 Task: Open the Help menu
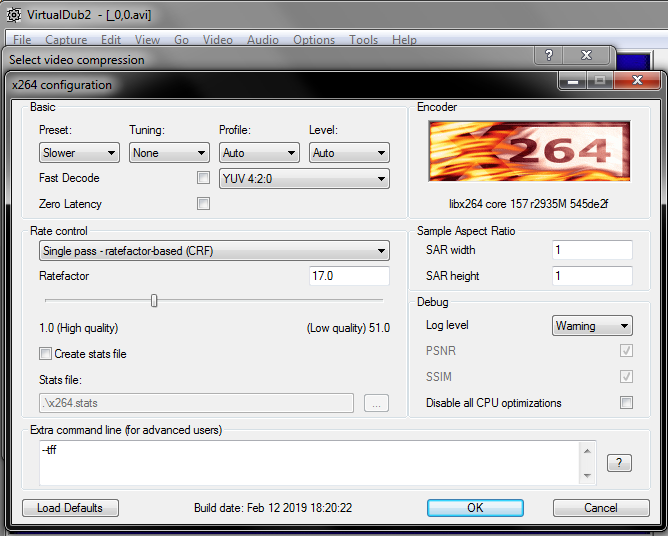(x=404, y=40)
